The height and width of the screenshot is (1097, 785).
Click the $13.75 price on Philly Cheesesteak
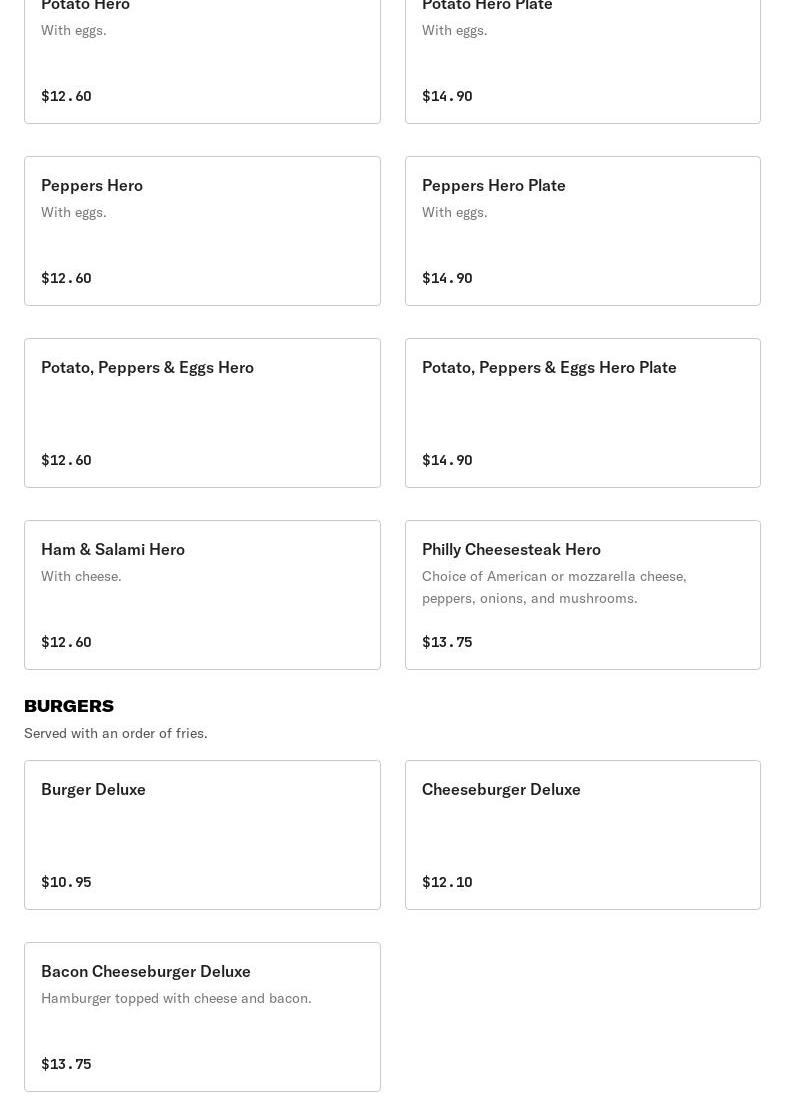tap(447, 642)
